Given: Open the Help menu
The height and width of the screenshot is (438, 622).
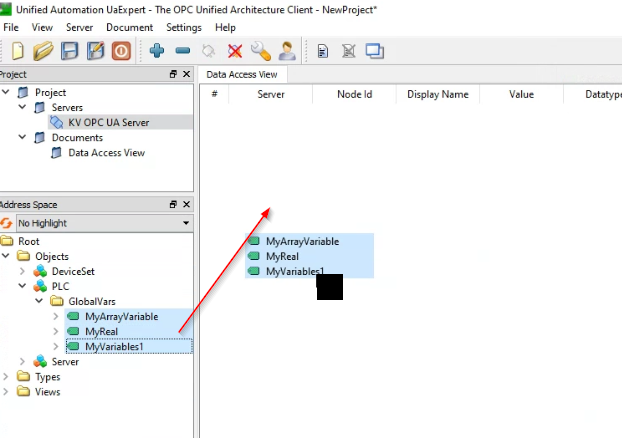Looking at the screenshot, I should 225,27.
